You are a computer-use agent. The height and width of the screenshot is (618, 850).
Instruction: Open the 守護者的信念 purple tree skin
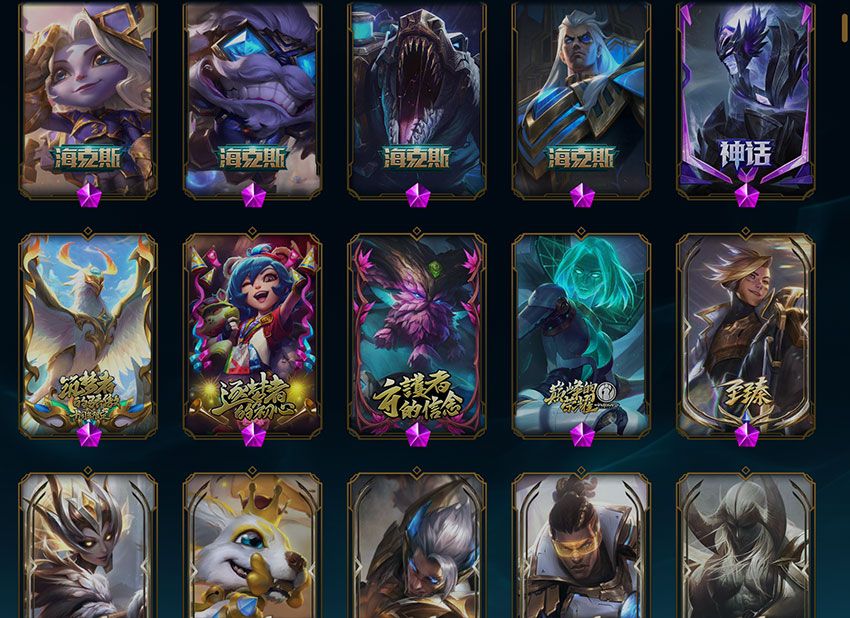tap(417, 335)
